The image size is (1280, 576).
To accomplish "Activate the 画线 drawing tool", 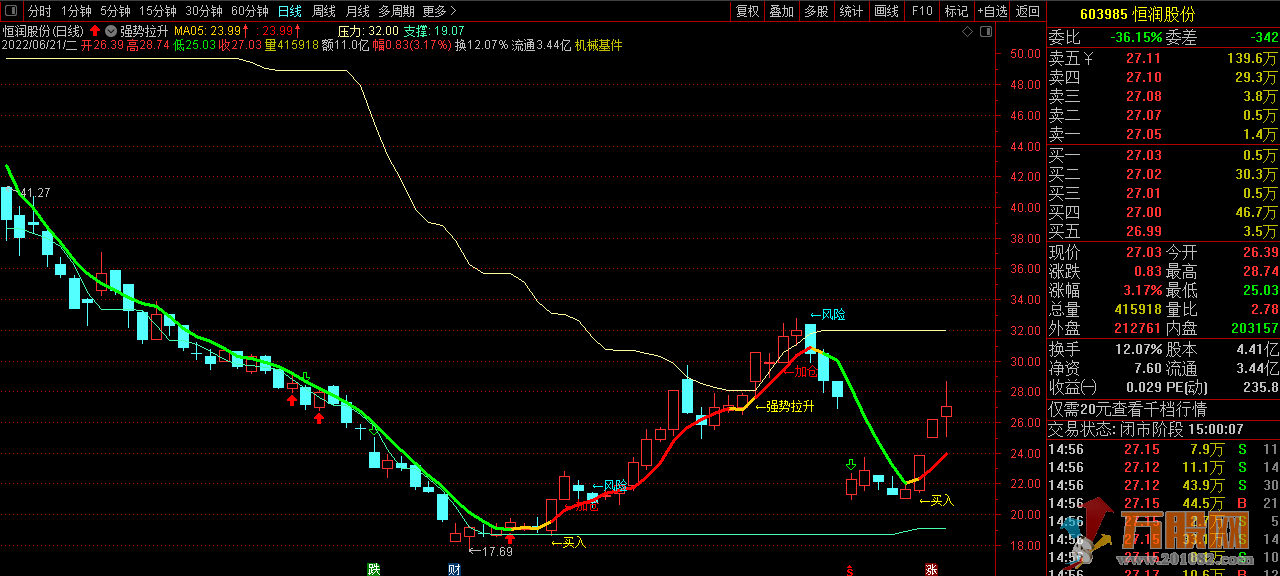I will (886, 11).
